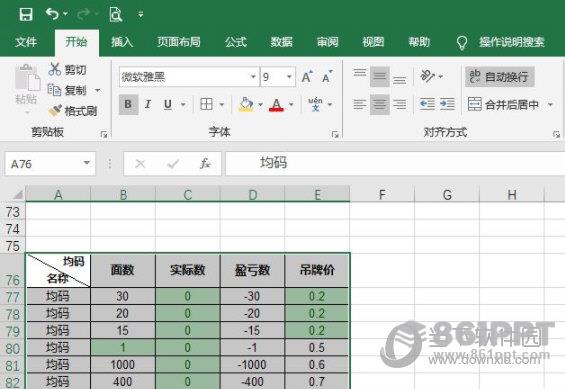Select the Format Painter brush

tap(55, 111)
